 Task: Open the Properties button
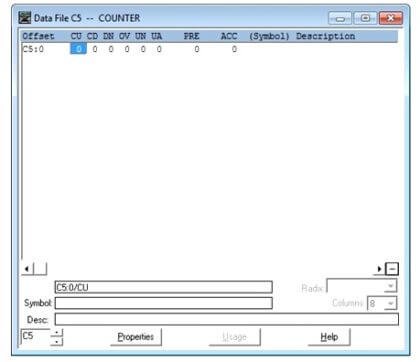click(x=136, y=337)
